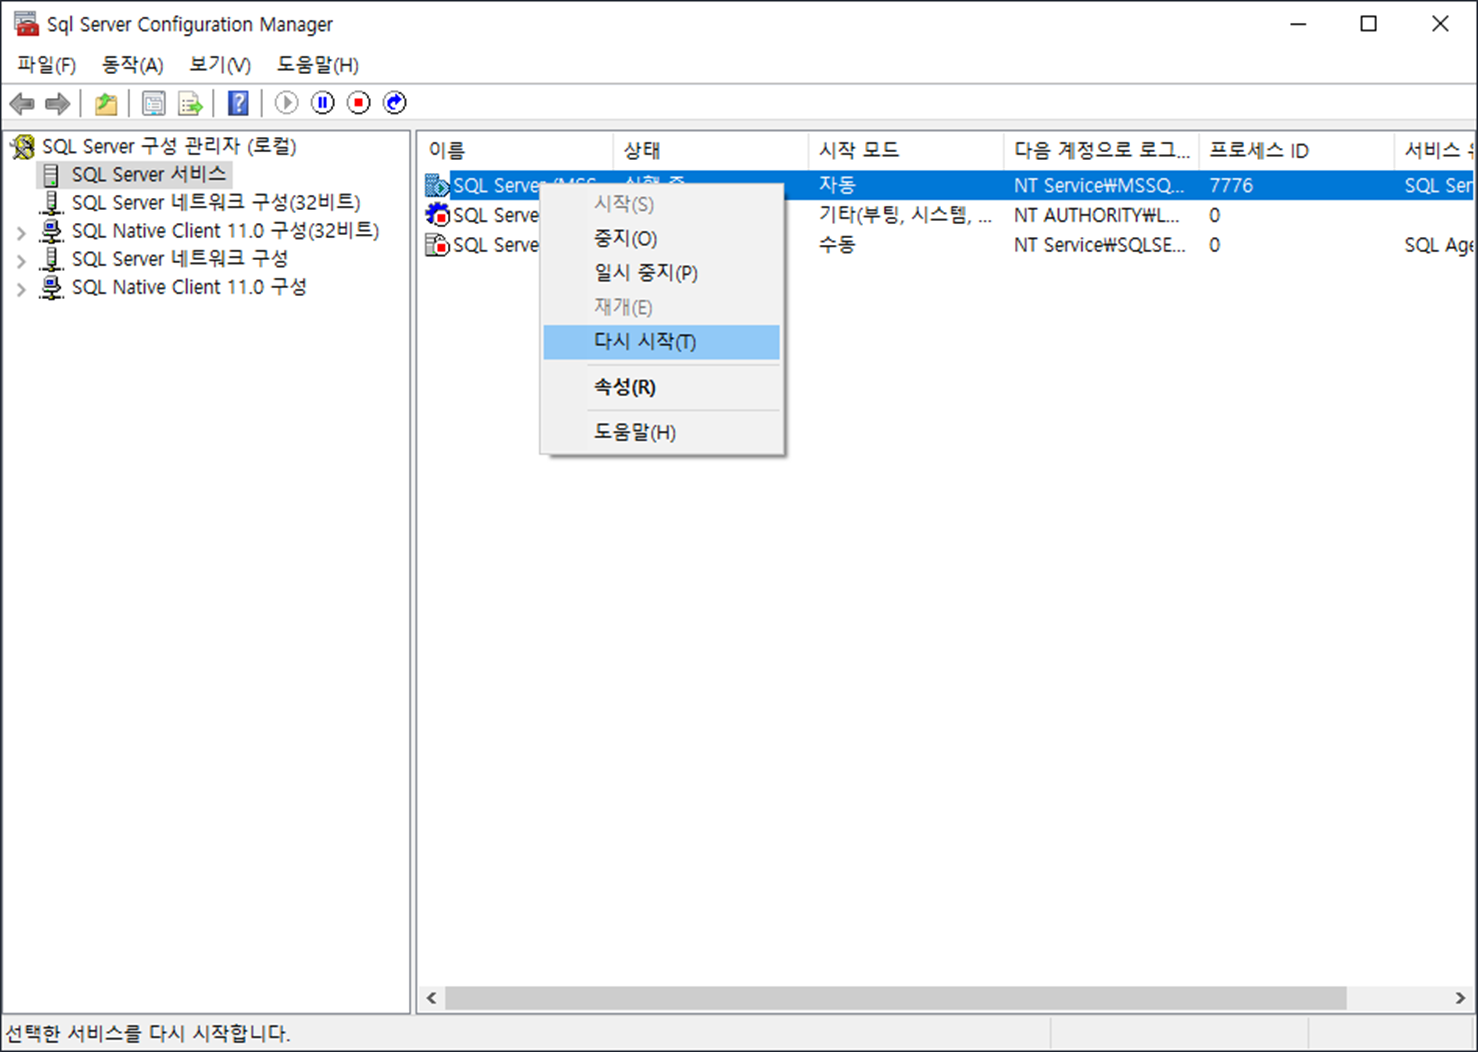Click the SQL Server 구성 관리자 root icon
The image size is (1478, 1052).
[23, 147]
